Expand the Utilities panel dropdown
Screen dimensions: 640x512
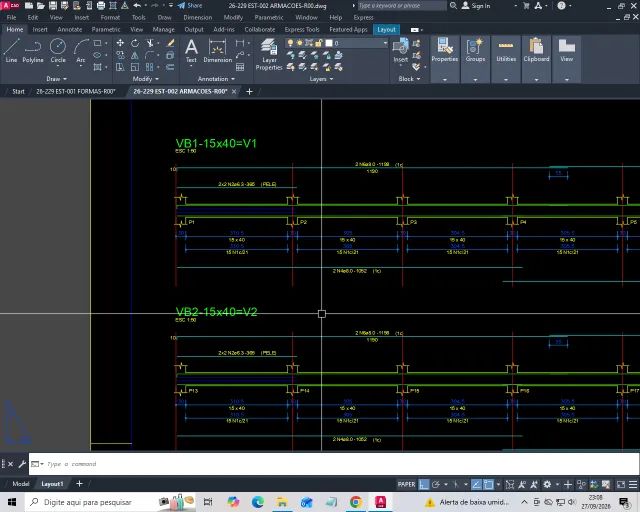tap(506, 80)
